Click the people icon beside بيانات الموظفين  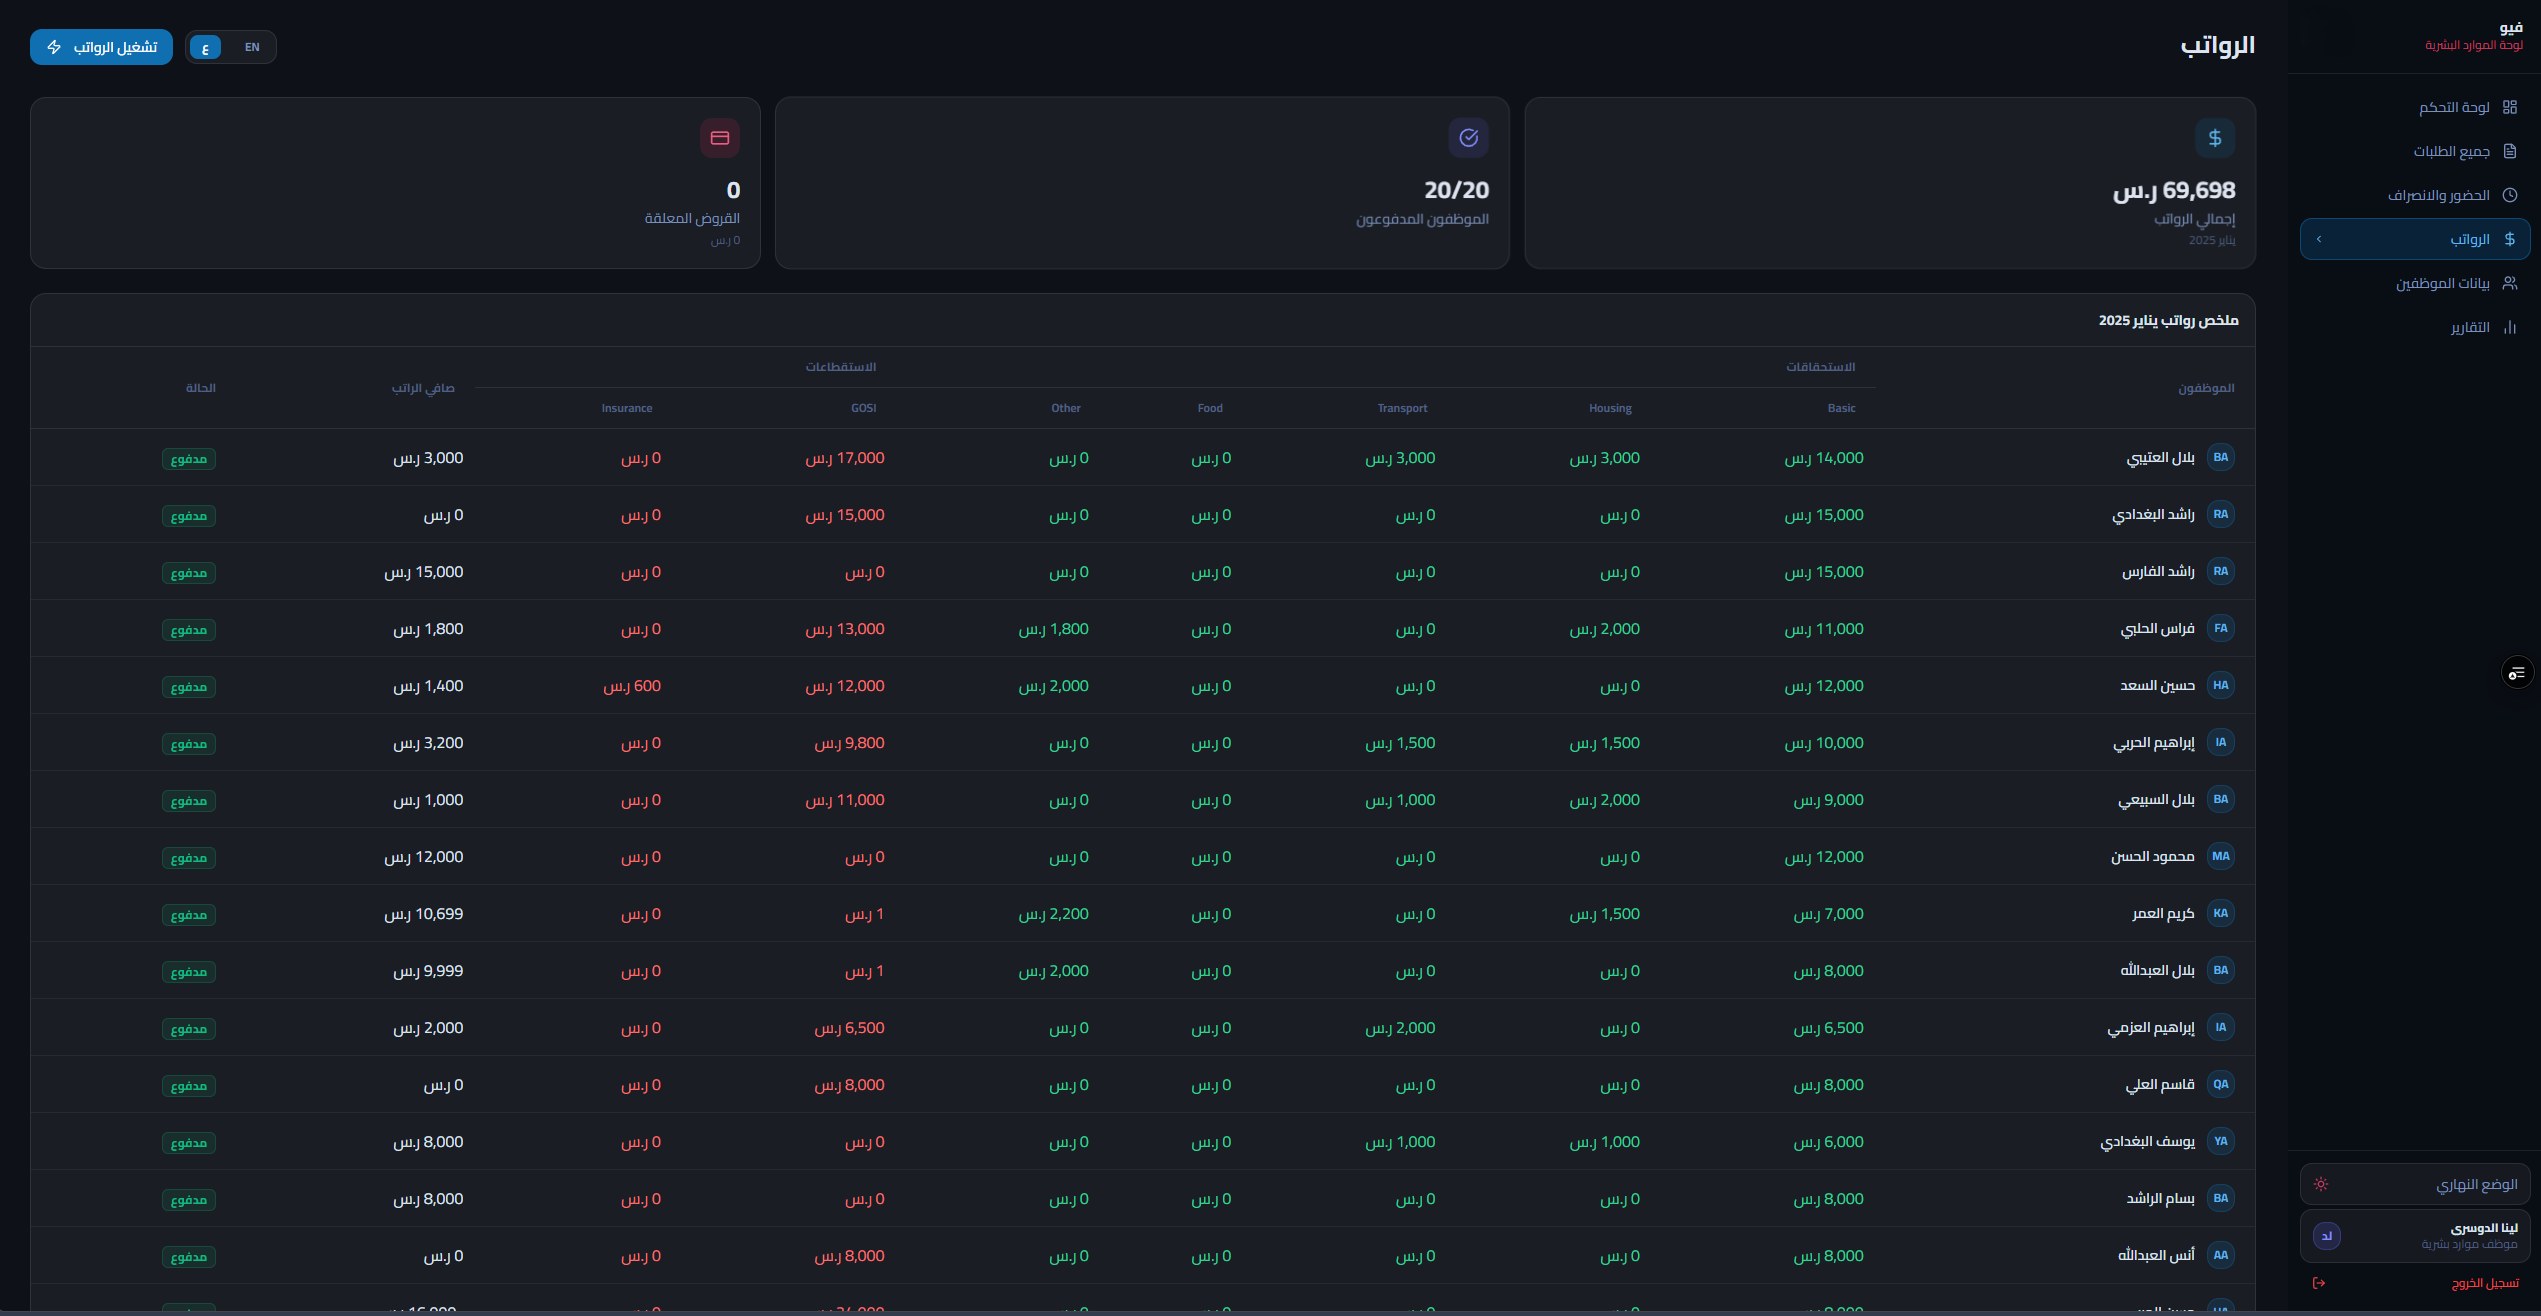point(2509,283)
